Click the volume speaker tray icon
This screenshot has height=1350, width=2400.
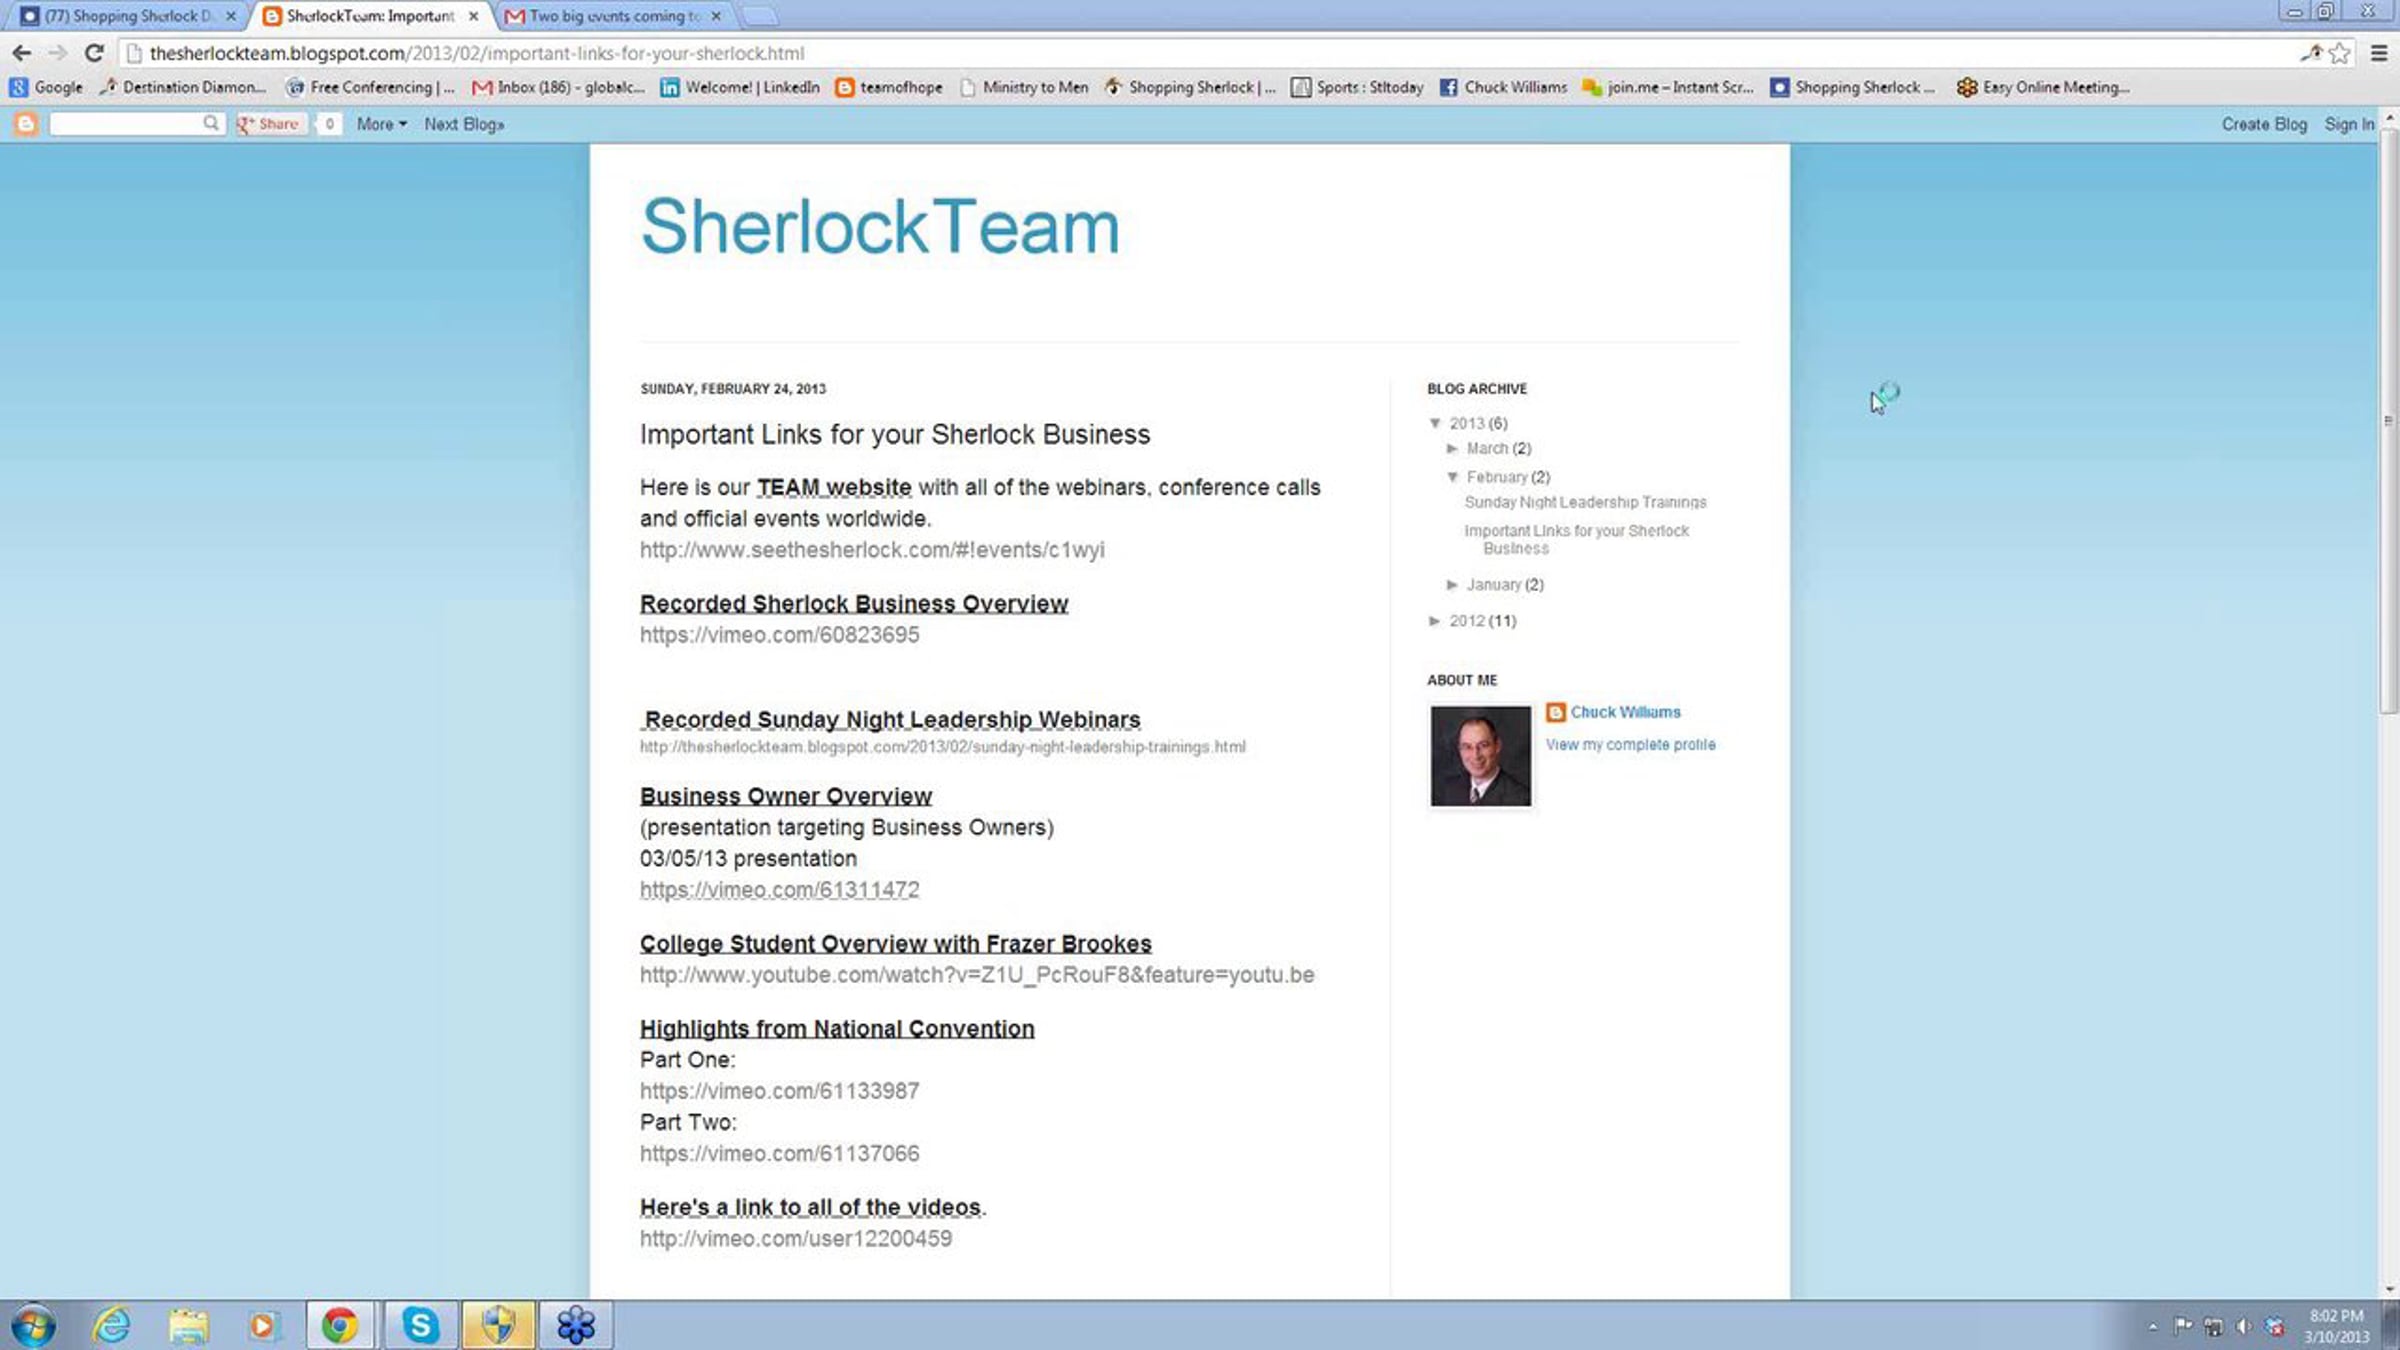[2244, 1327]
